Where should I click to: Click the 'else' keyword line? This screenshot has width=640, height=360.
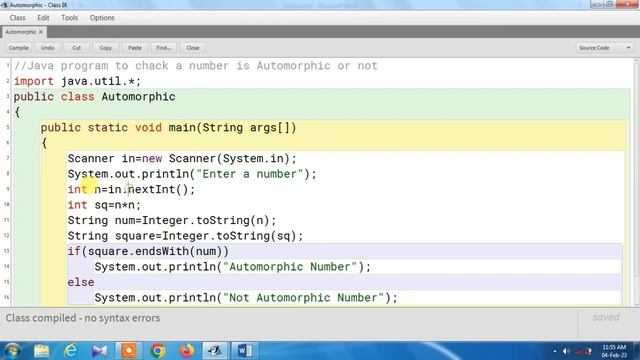click(x=81, y=282)
